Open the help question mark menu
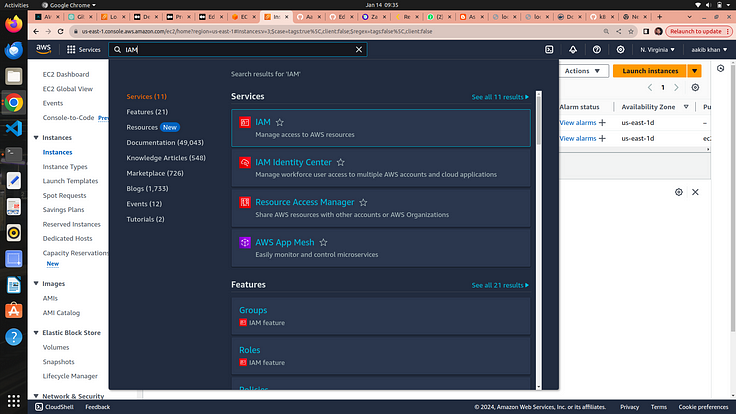 pos(597,49)
